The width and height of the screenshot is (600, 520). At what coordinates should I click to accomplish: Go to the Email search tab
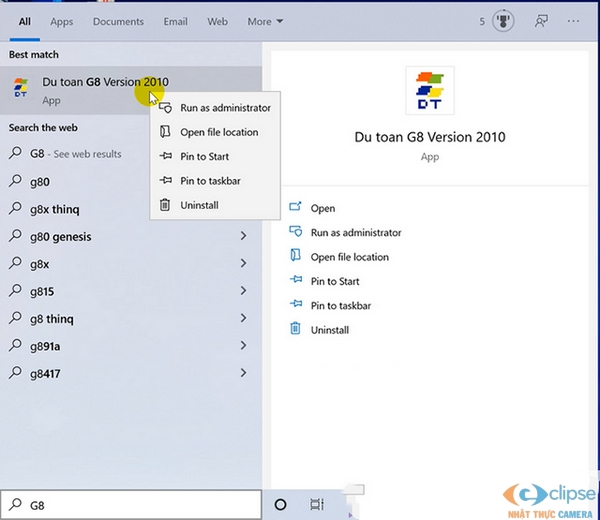coord(176,22)
